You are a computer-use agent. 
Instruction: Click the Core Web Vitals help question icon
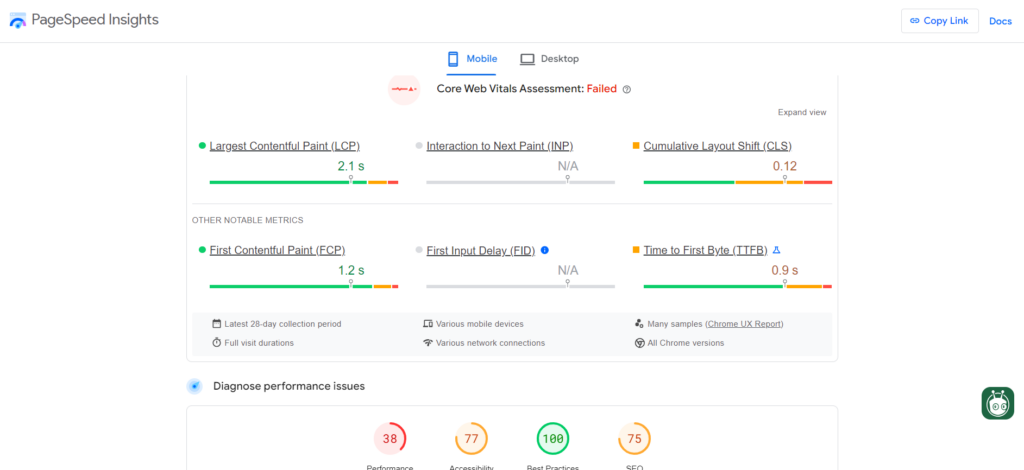[627, 89]
